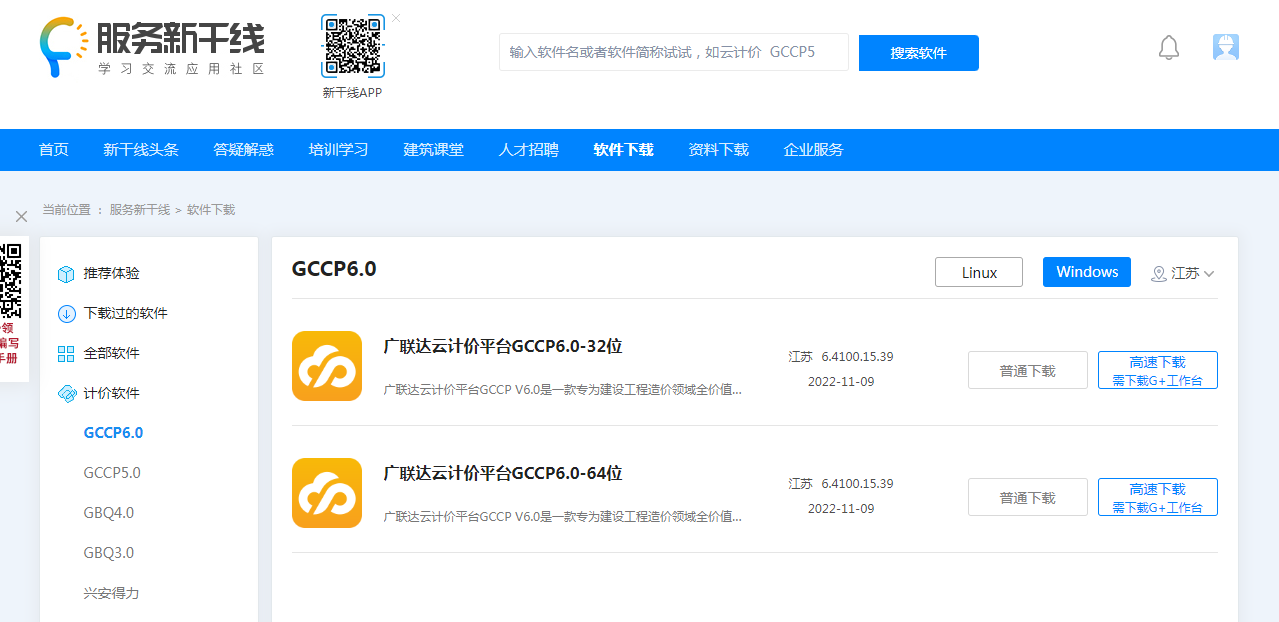This screenshot has width=1279, height=622.
Task: Close the QR code popup near 新干线APP
Action: coord(396,18)
